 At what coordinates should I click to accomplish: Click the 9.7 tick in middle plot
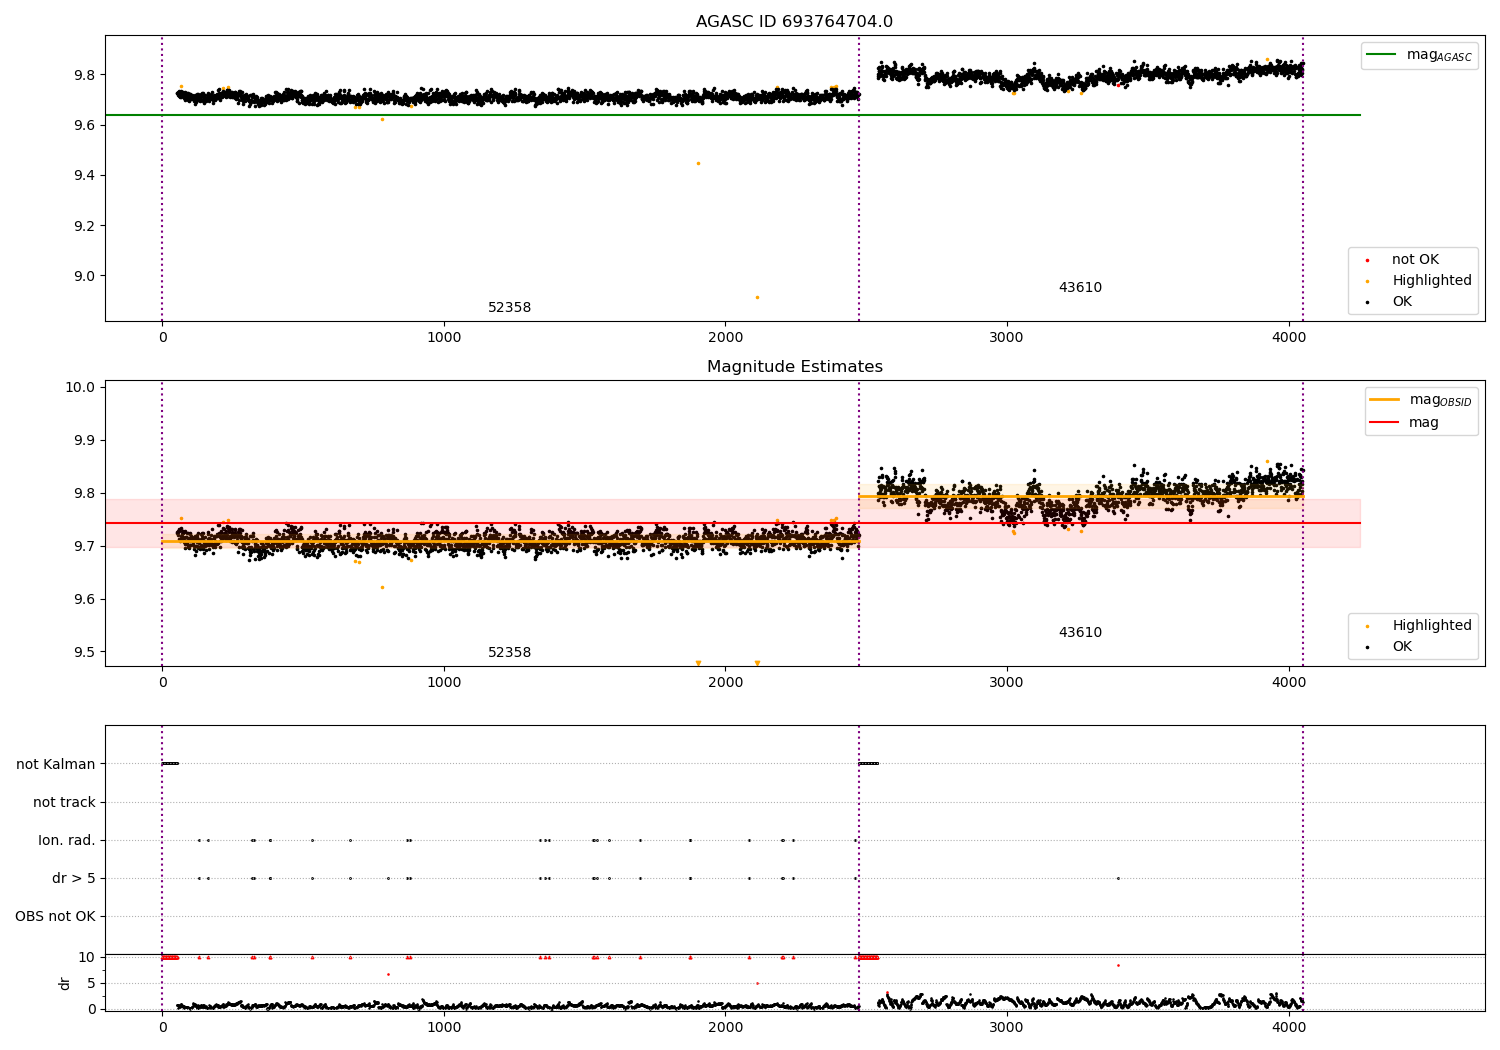[x=83, y=547]
